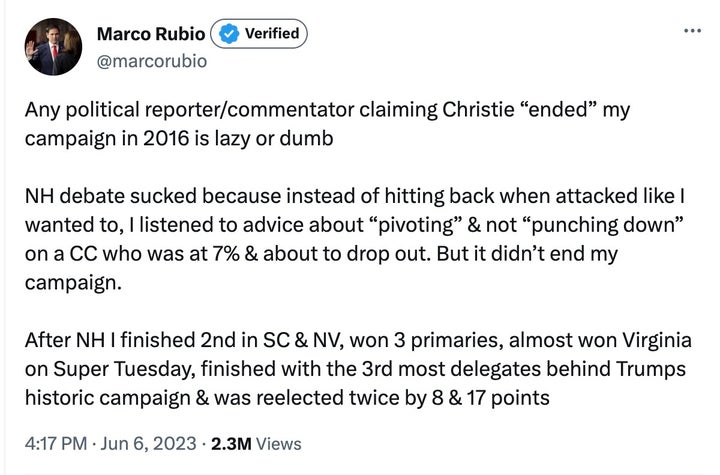Image resolution: width=720 pixels, height=475 pixels.
Task: Click the line starting "NH debate sucked"
Action: (354, 196)
